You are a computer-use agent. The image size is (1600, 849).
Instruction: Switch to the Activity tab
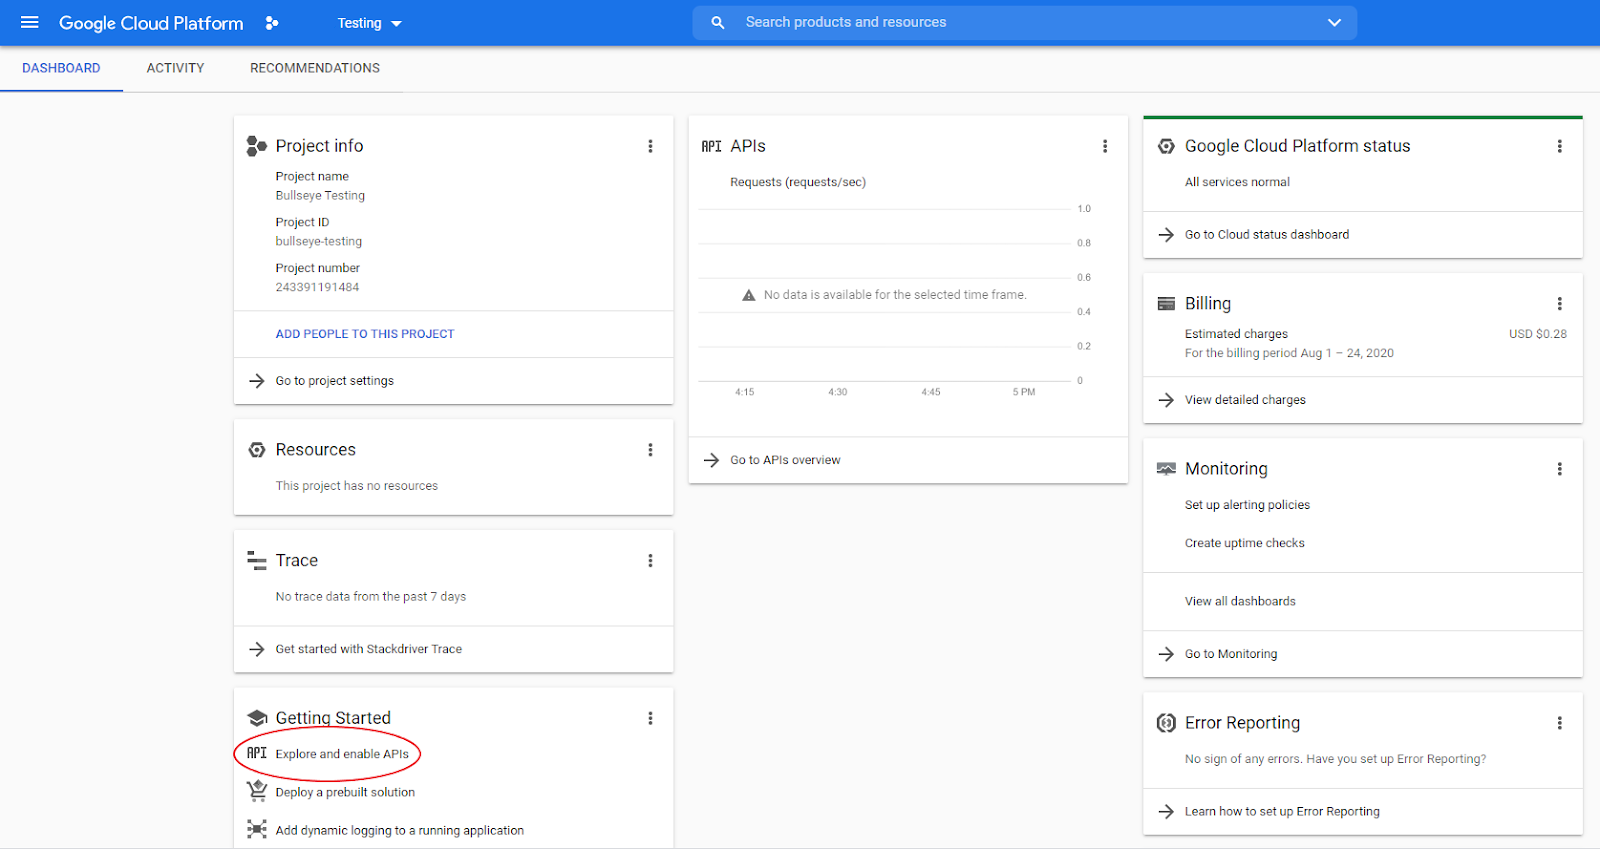pyautogui.click(x=175, y=68)
